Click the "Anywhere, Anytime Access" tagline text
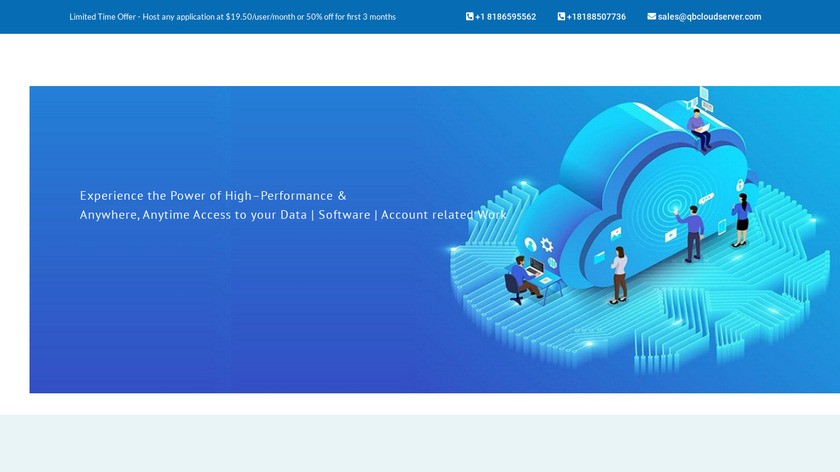840x472 pixels. tap(293, 215)
